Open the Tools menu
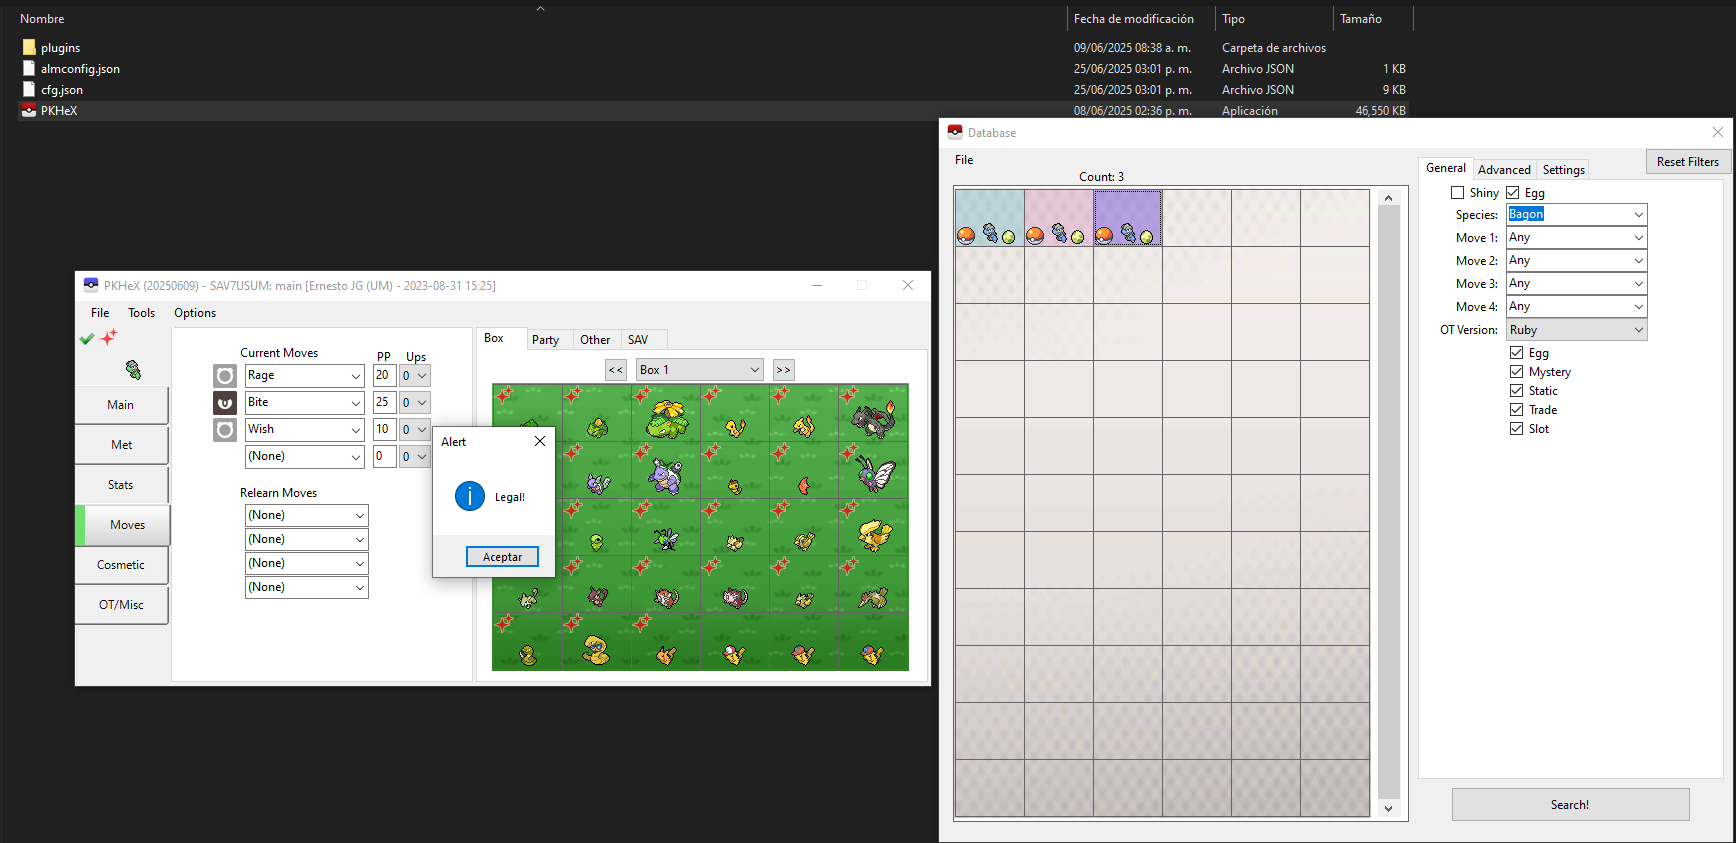Image resolution: width=1736 pixels, height=843 pixels. pos(141,313)
